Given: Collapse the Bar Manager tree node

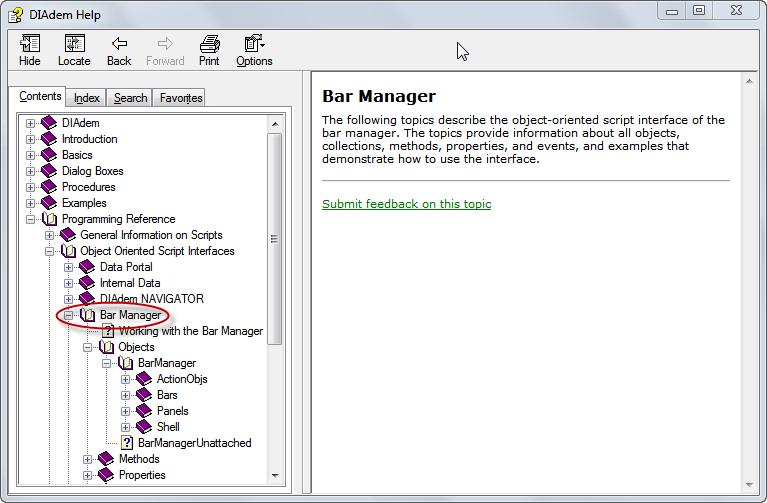Looking at the screenshot, I should tap(68, 315).
